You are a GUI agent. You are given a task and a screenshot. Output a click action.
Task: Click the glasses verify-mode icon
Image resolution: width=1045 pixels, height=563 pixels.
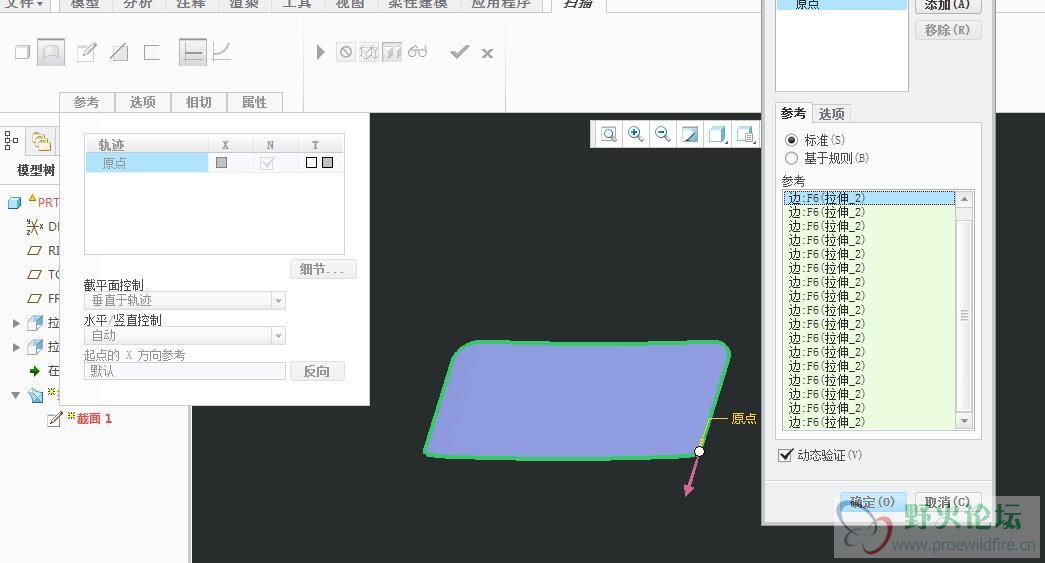tap(417, 51)
